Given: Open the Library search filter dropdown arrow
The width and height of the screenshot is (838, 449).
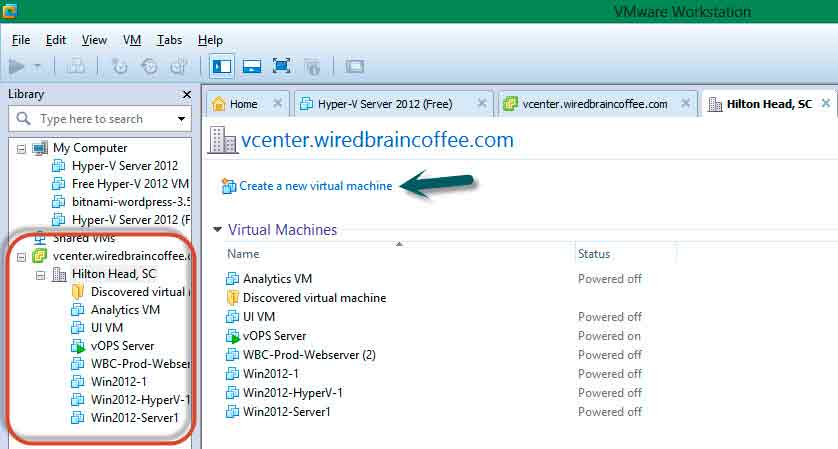Looking at the screenshot, I should [181, 119].
